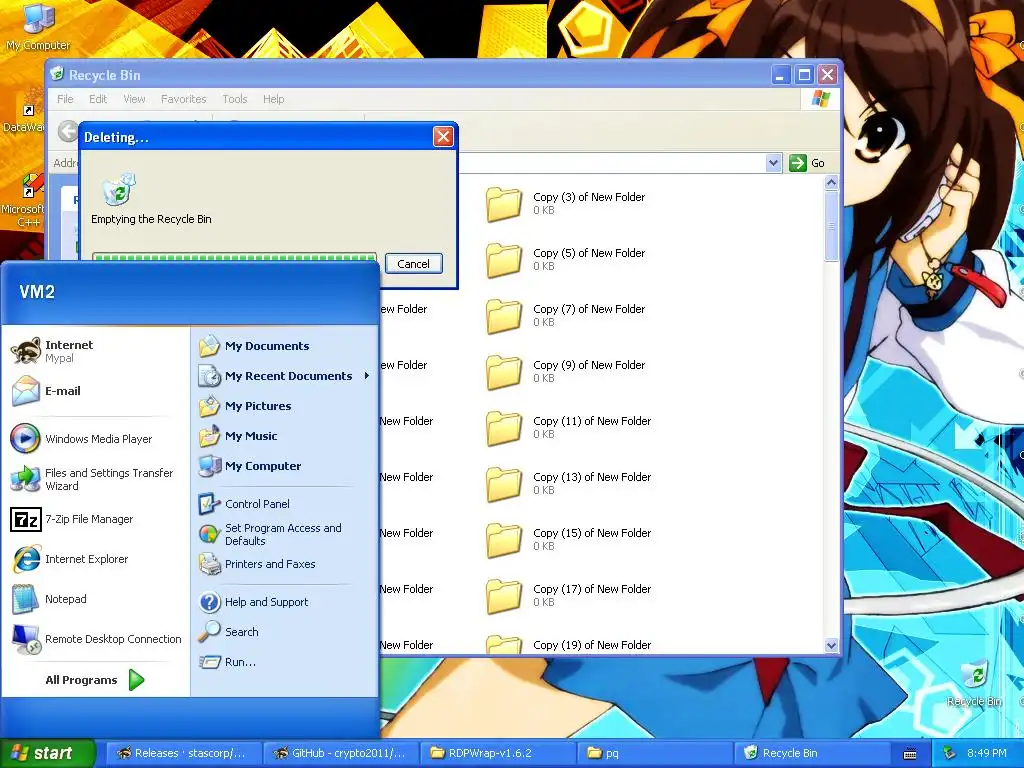Click Recycle Bin taskbar button
Viewport: 1024px width, 768px height.
click(x=812, y=753)
